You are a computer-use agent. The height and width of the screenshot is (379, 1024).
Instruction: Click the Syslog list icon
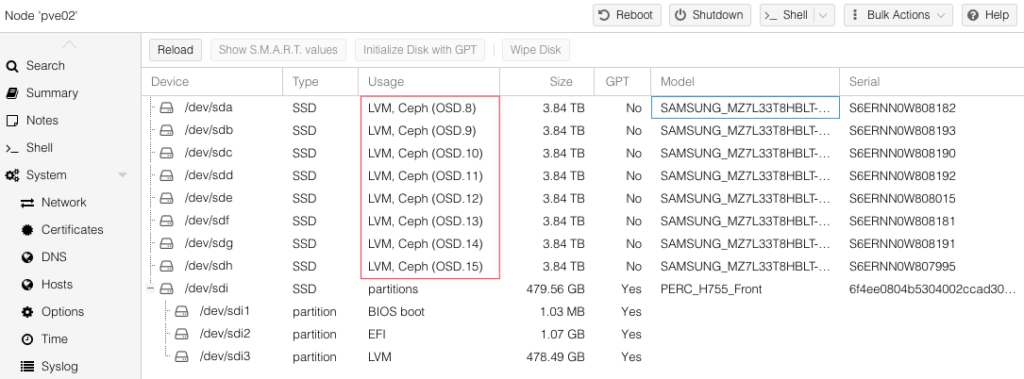[x=27, y=367]
